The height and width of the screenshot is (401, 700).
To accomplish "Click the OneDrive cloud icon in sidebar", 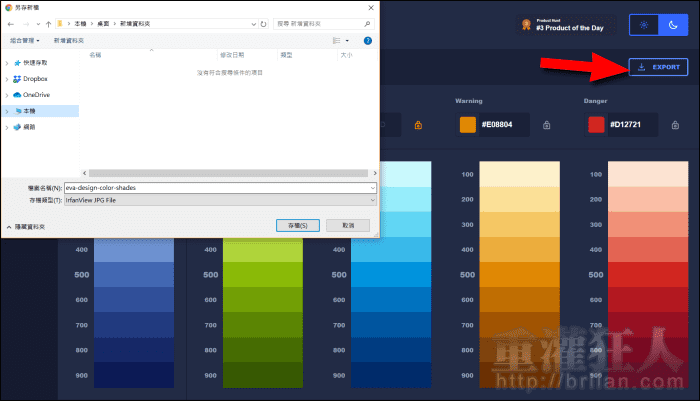I will (17, 95).
